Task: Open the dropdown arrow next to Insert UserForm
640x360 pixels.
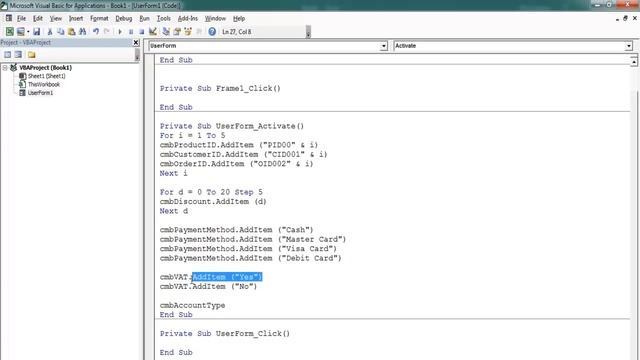Action: click(28, 31)
